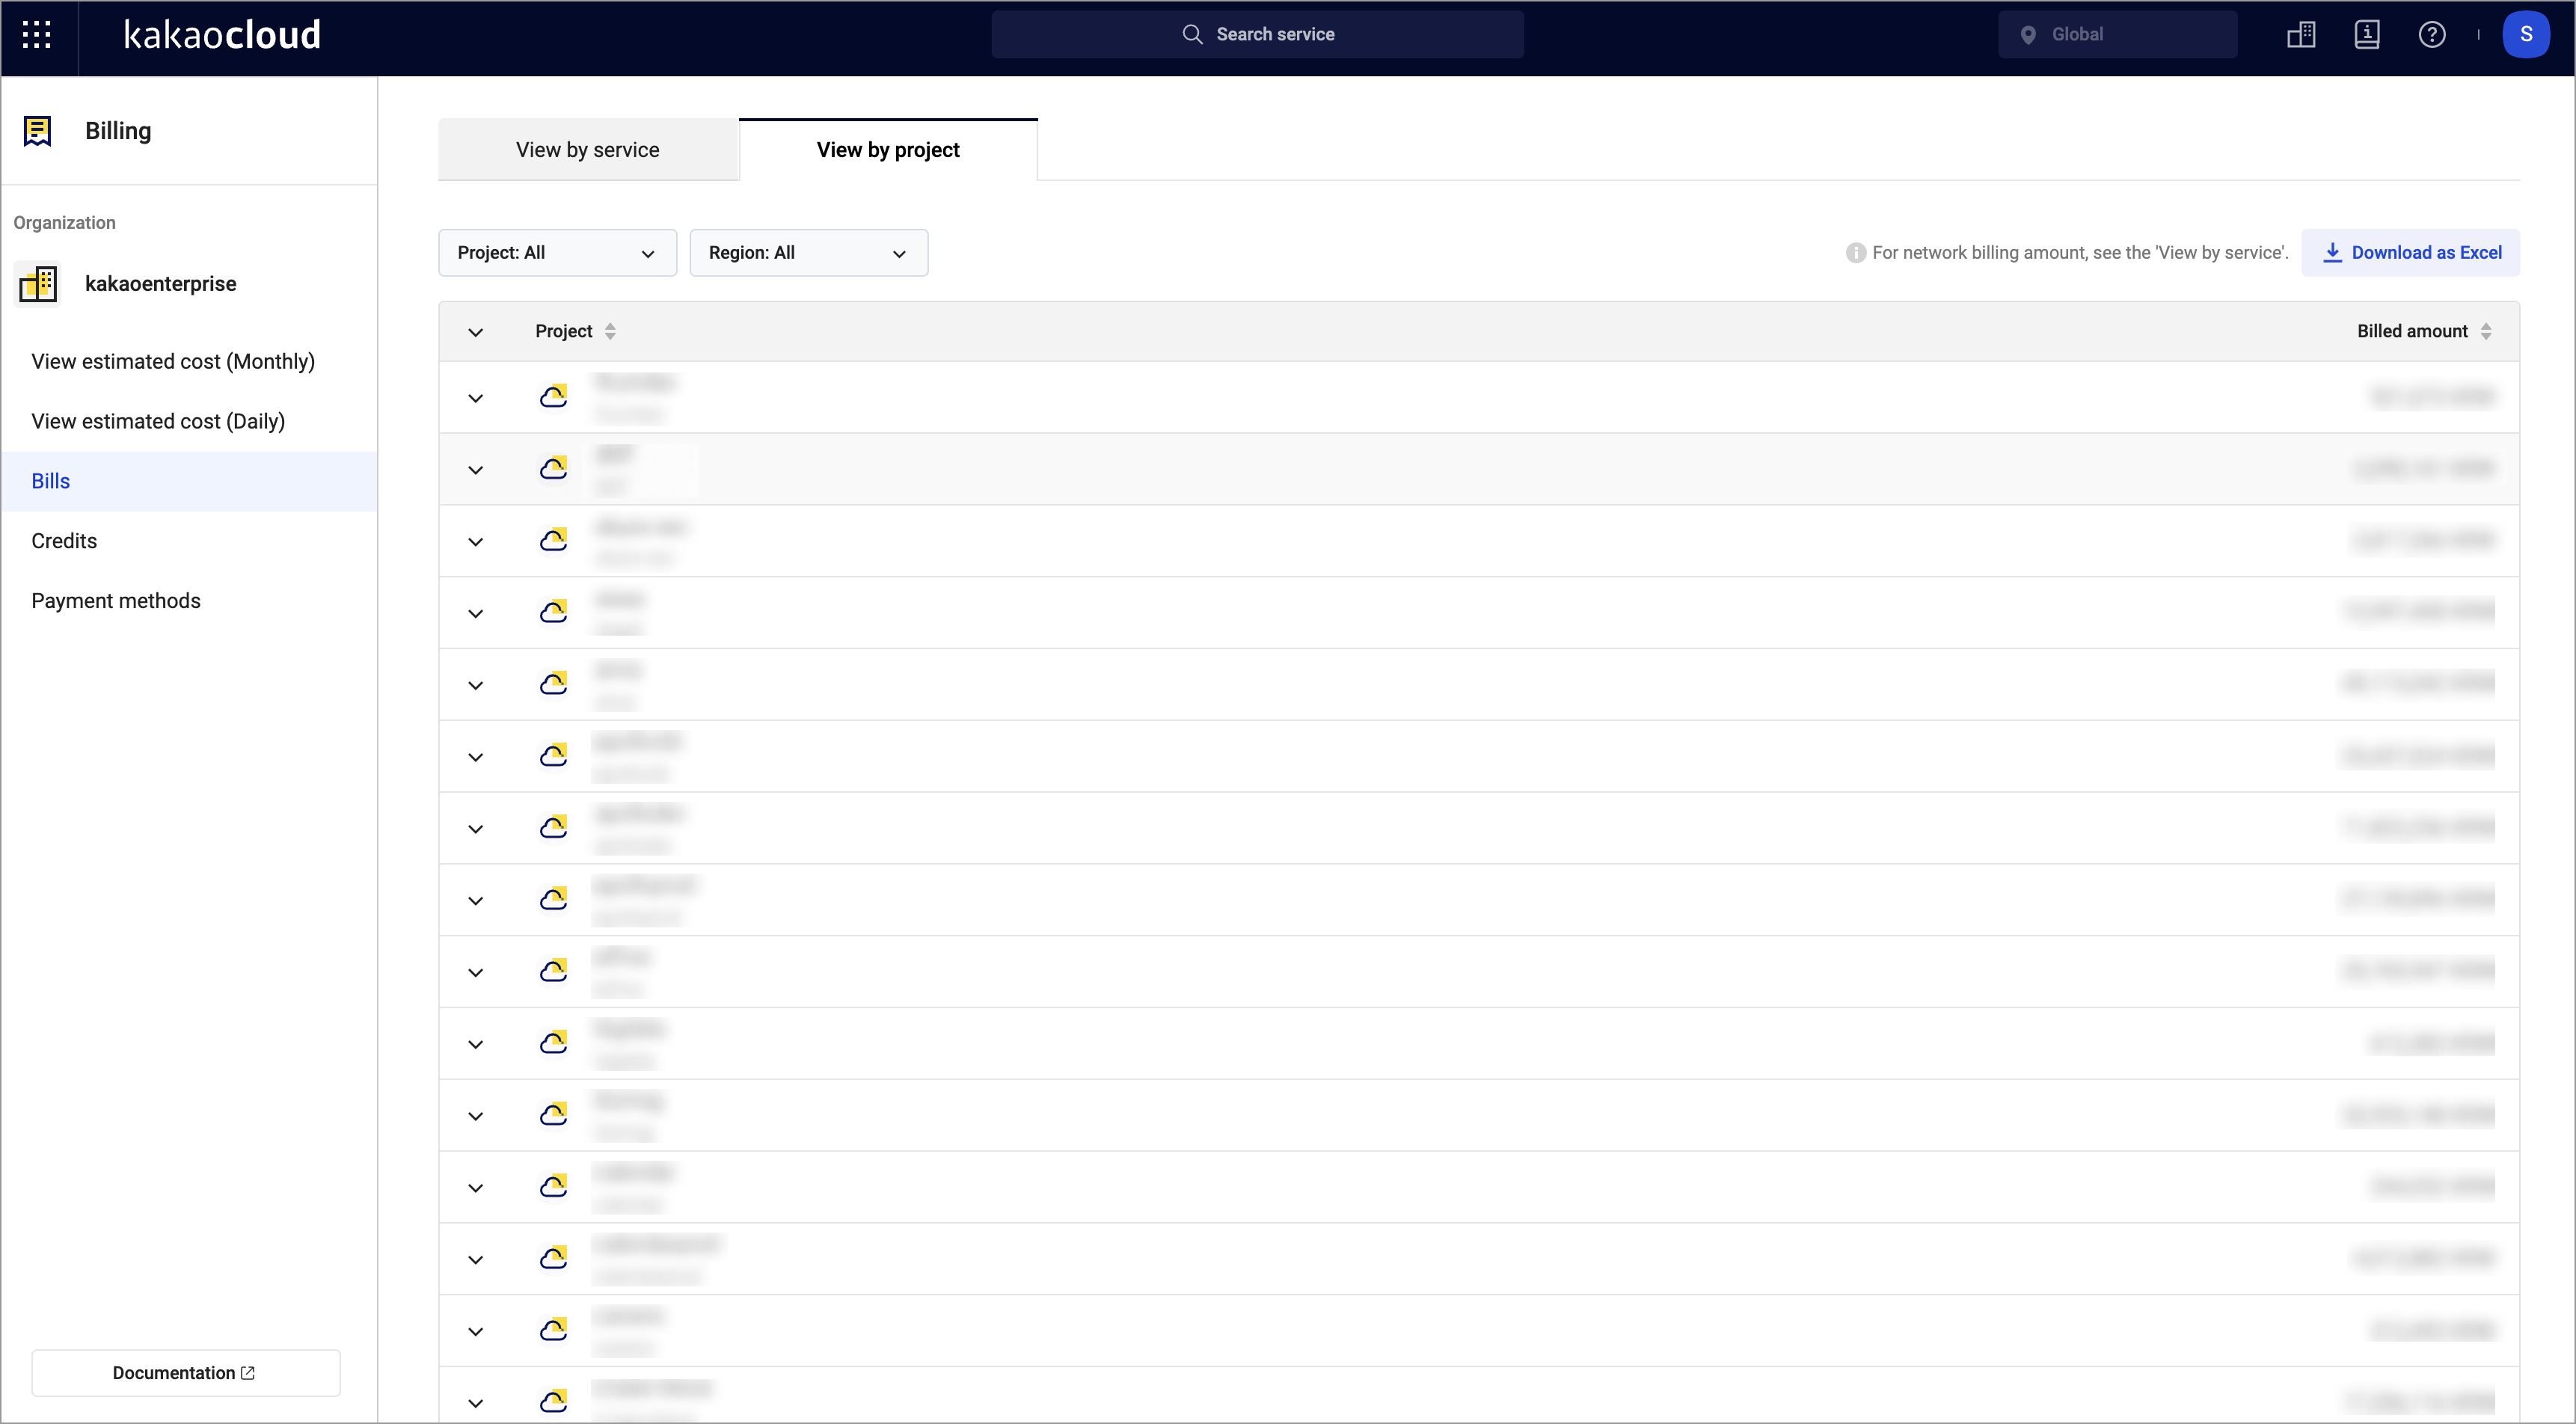This screenshot has width=2576, height=1424.
Task: Switch to the View by service tab
Action: [587, 149]
